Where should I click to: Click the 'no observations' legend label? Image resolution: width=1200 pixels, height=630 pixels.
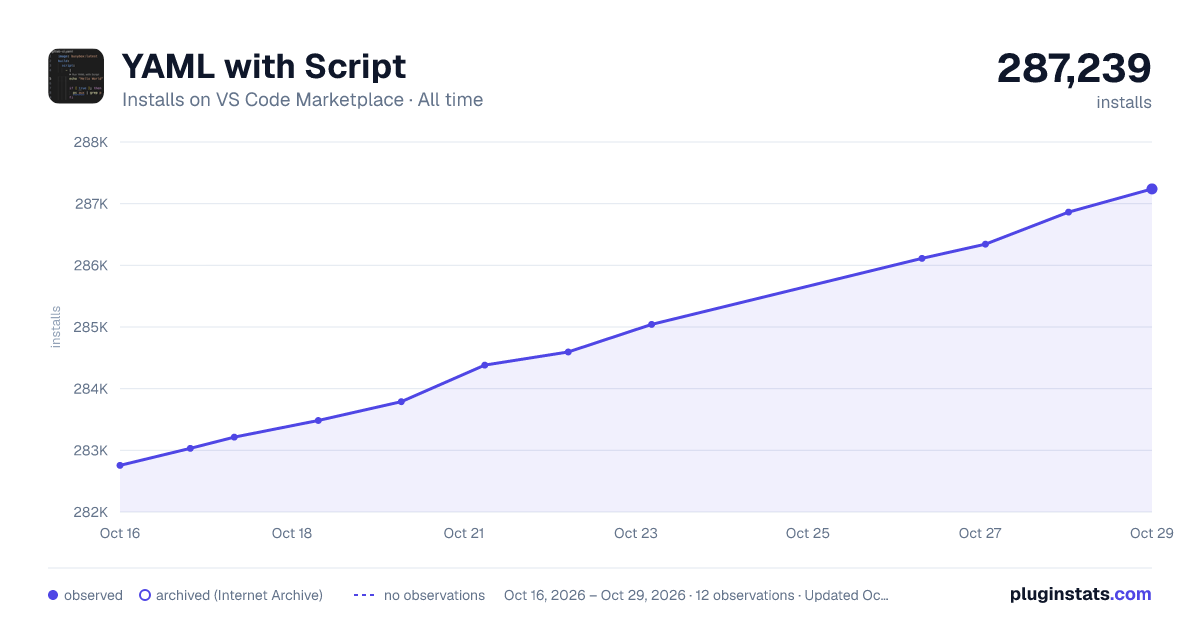coord(434,595)
